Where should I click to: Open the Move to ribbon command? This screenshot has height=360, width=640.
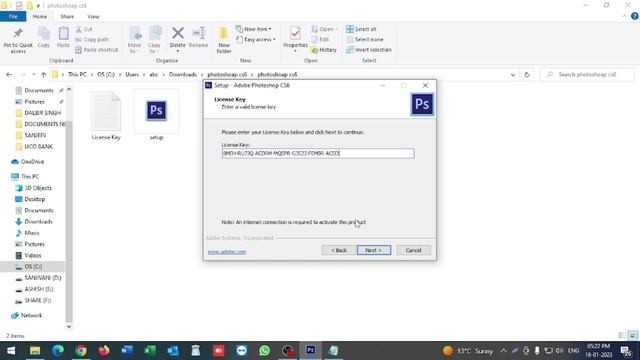point(134,40)
